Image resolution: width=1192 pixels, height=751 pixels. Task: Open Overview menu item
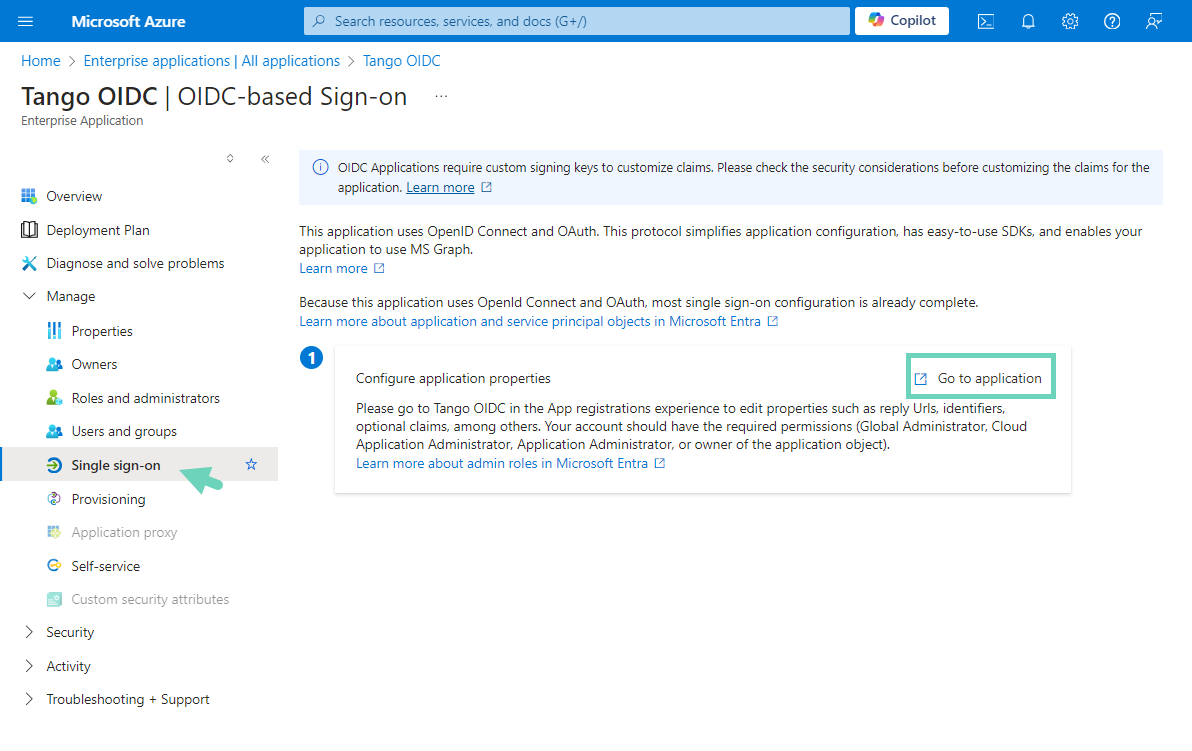(x=74, y=196)
